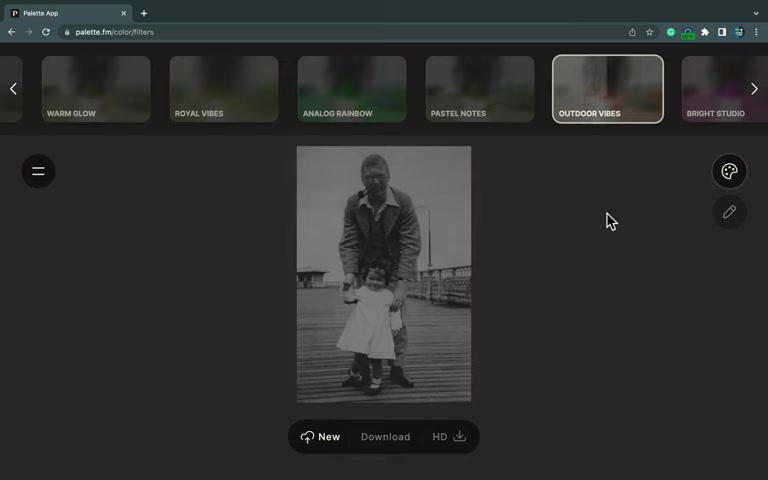
Task: Open the tab search dropdown
Action: 756,13
